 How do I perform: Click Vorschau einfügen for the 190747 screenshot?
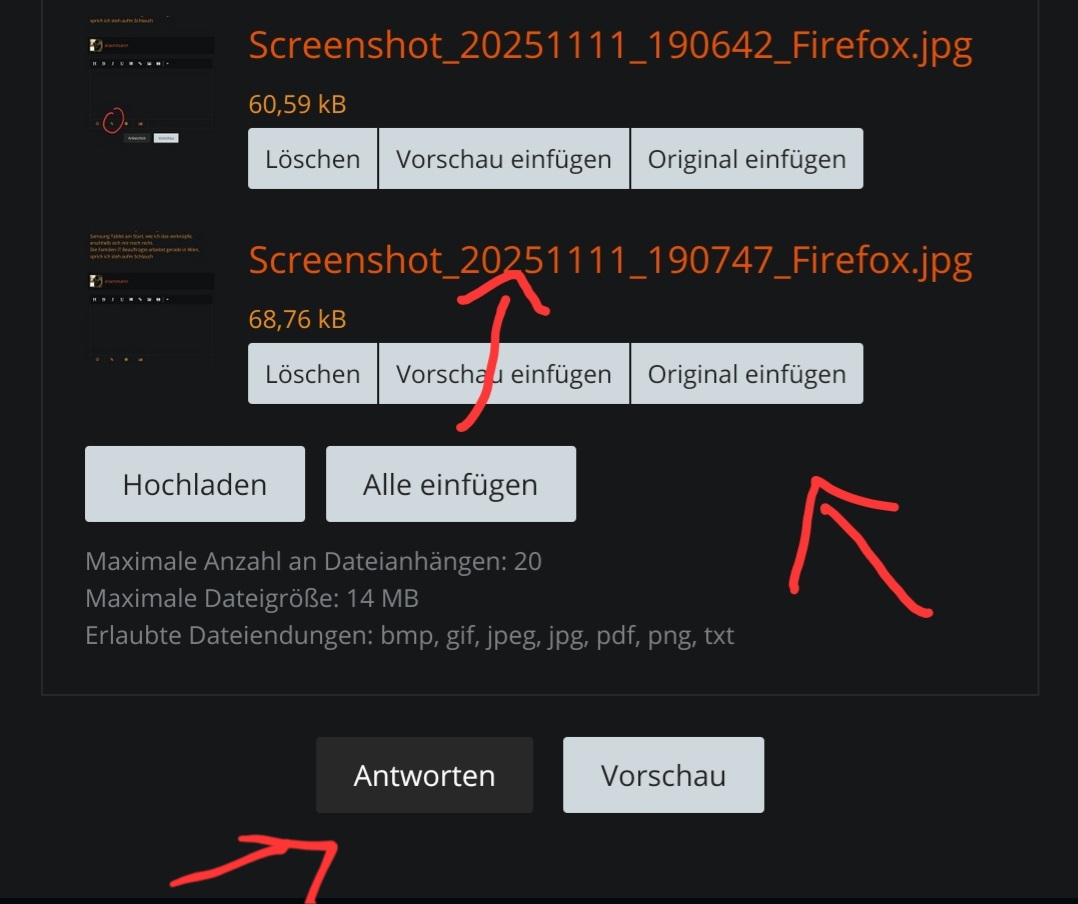(503, 374)
